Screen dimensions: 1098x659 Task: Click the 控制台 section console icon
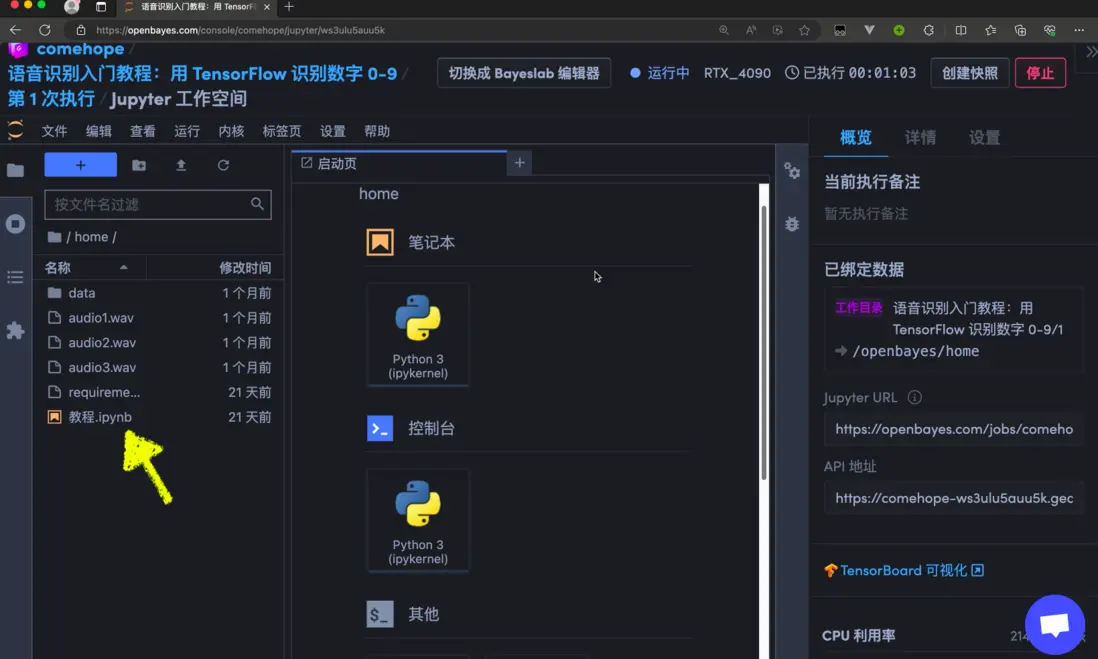point(380,429)
